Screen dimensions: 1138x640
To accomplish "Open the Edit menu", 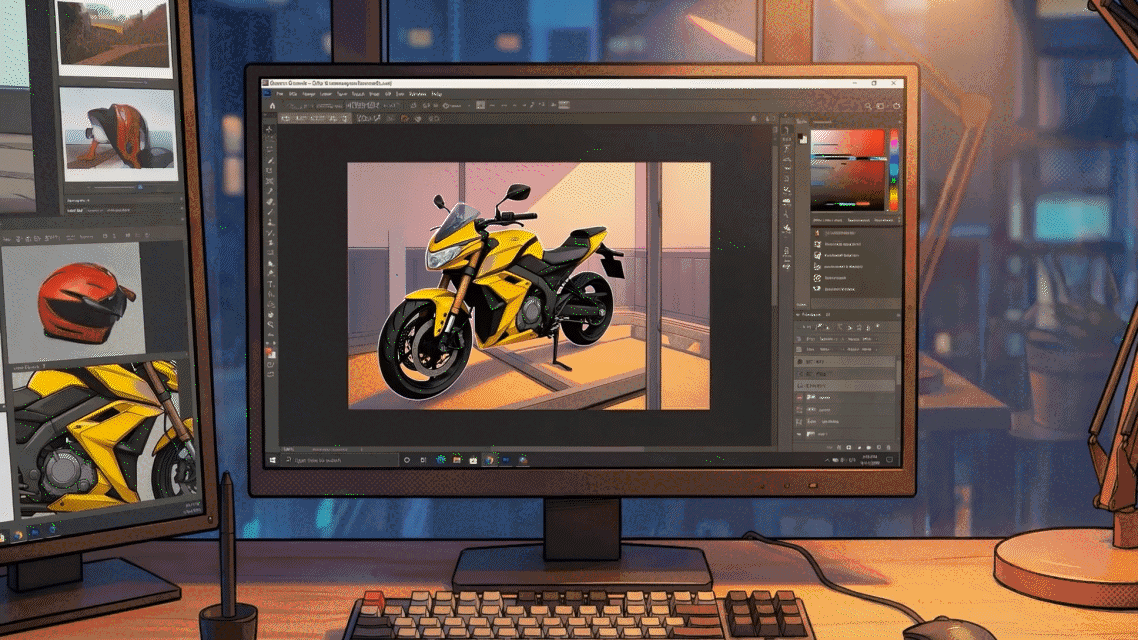I will 293,94.
